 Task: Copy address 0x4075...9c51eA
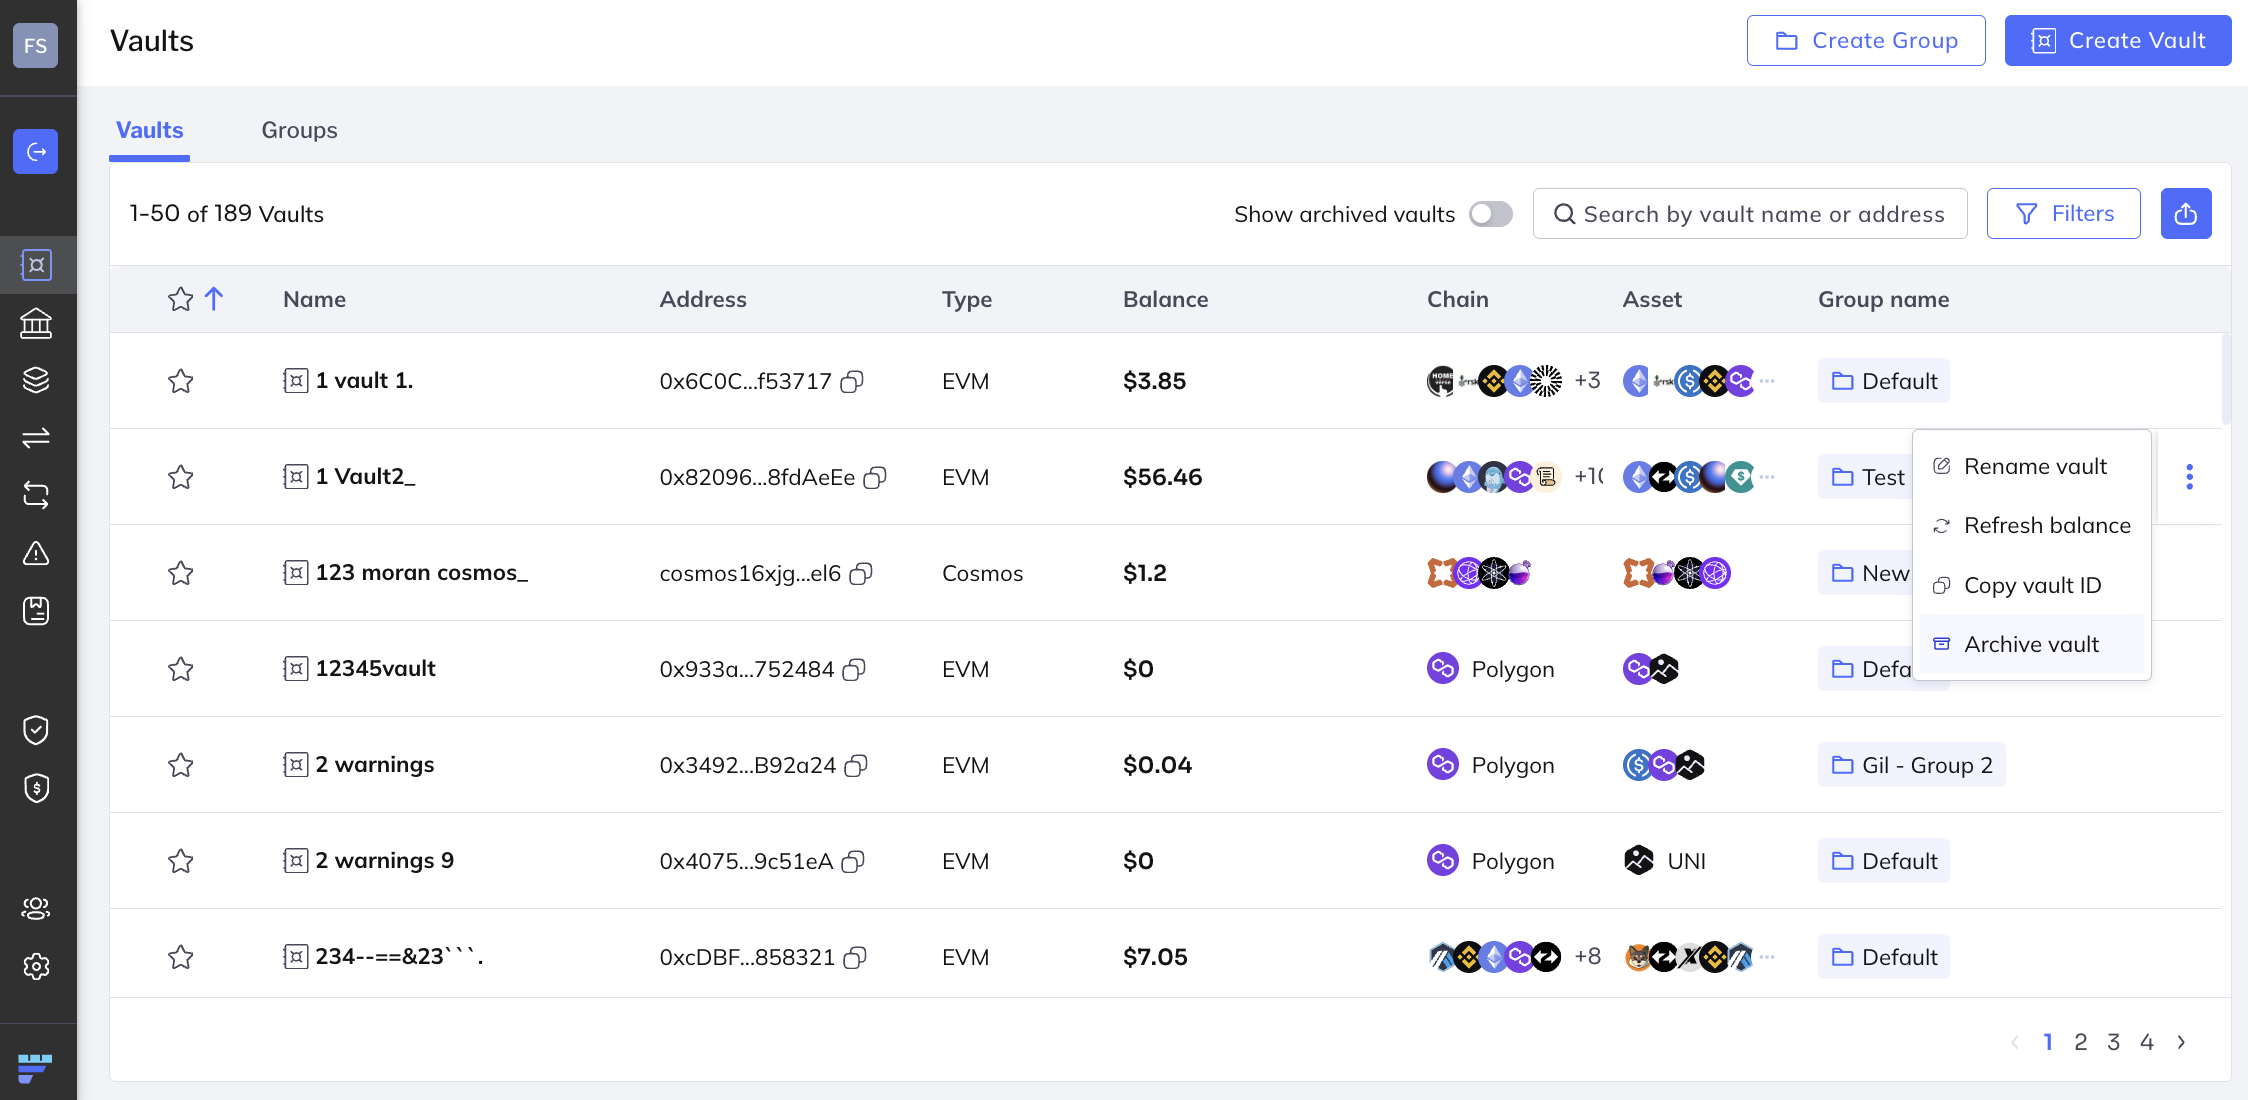click(853, 862)
